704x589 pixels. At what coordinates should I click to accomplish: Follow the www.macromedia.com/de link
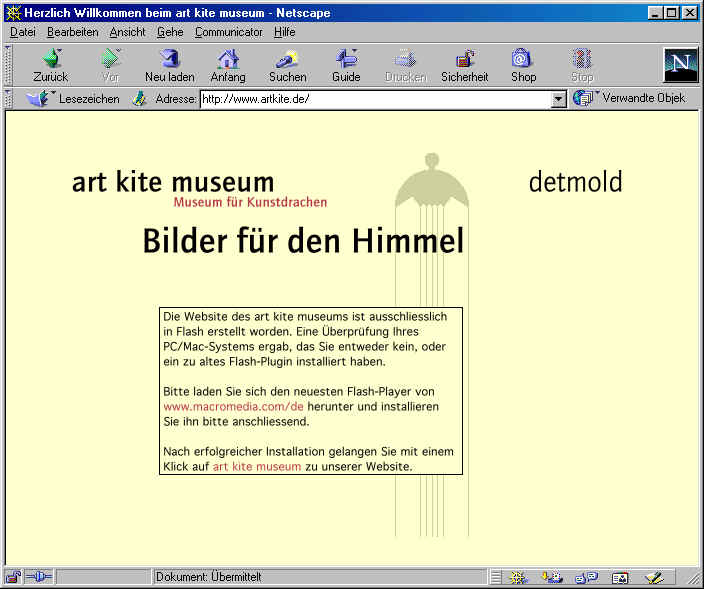pos(233,407)
